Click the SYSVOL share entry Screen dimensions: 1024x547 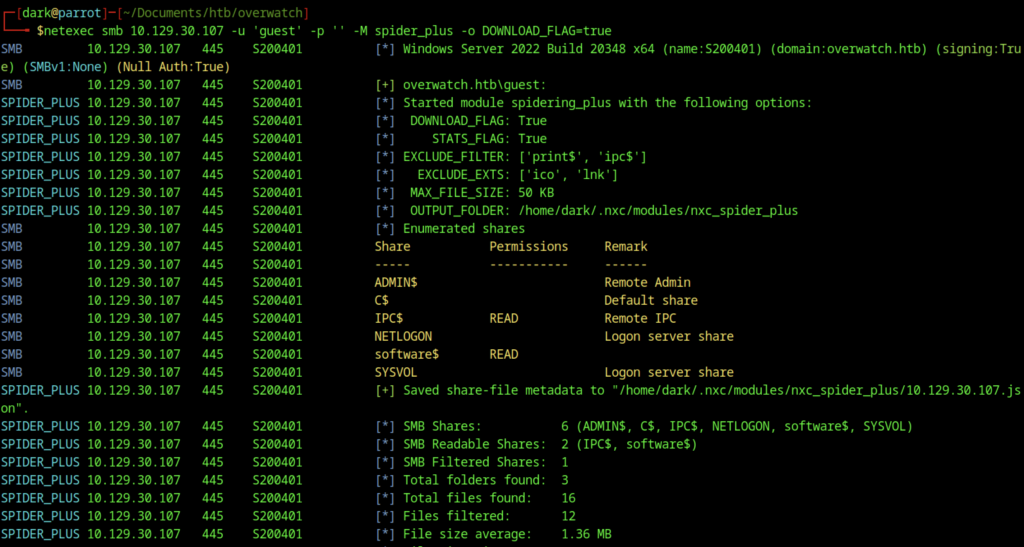[396, 373]
